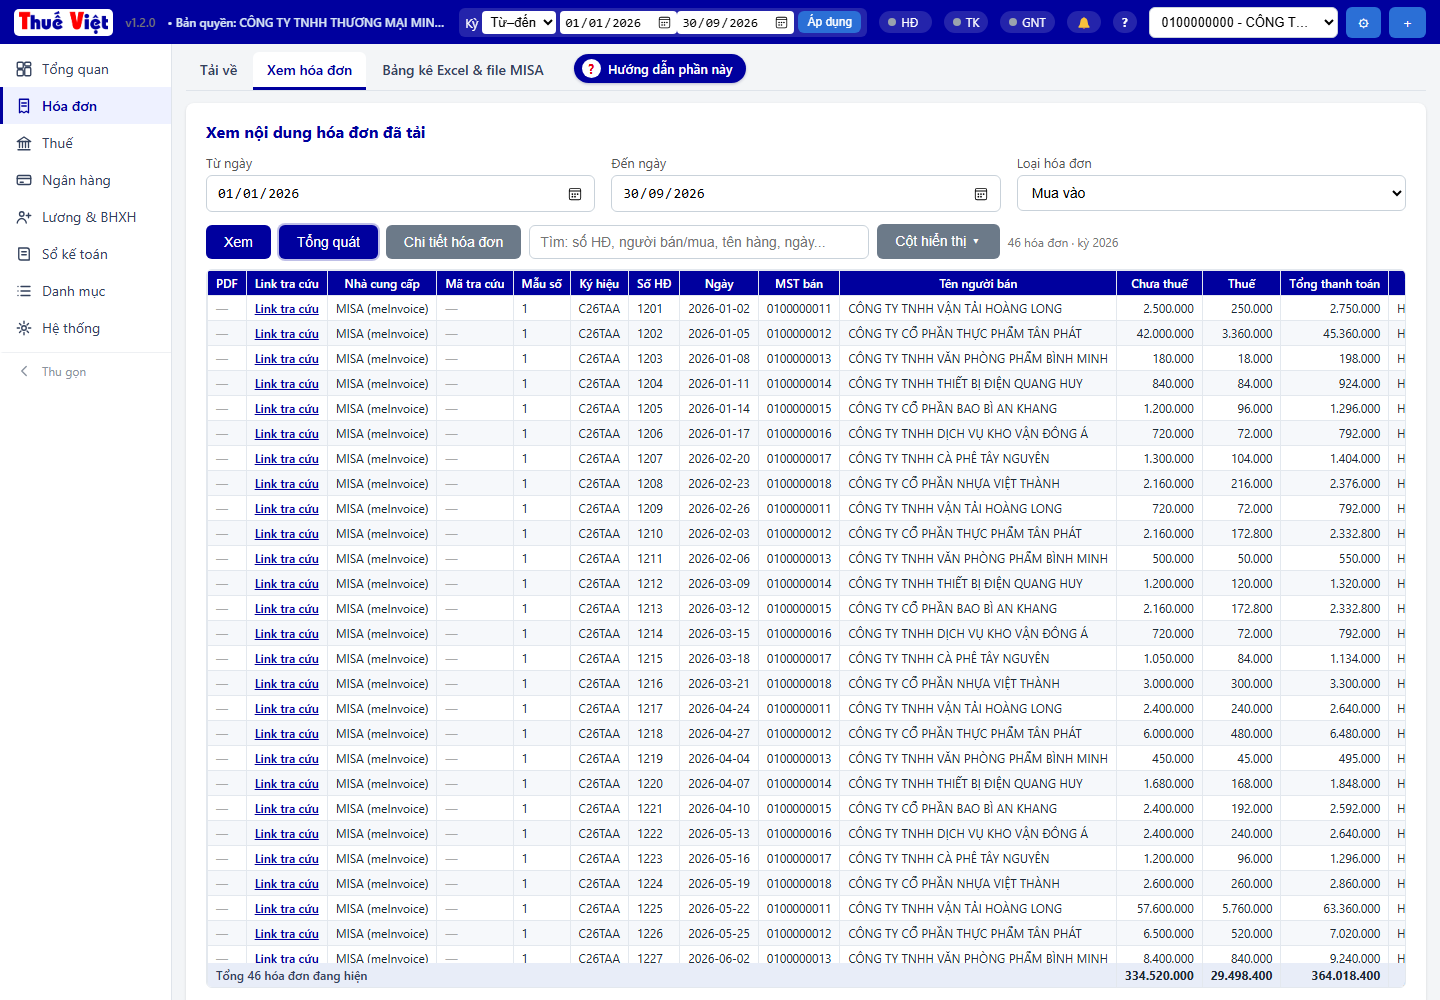Open the Kỳ Từ–đến period dropdown

pyautogui.click(x=519, y=22)
